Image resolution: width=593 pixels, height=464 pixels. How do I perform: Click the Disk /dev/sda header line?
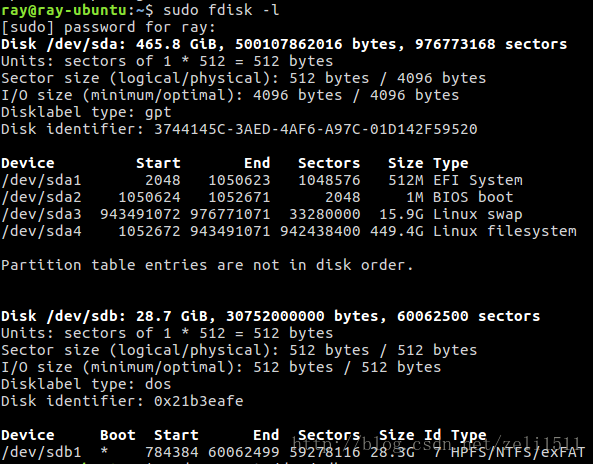284,44
